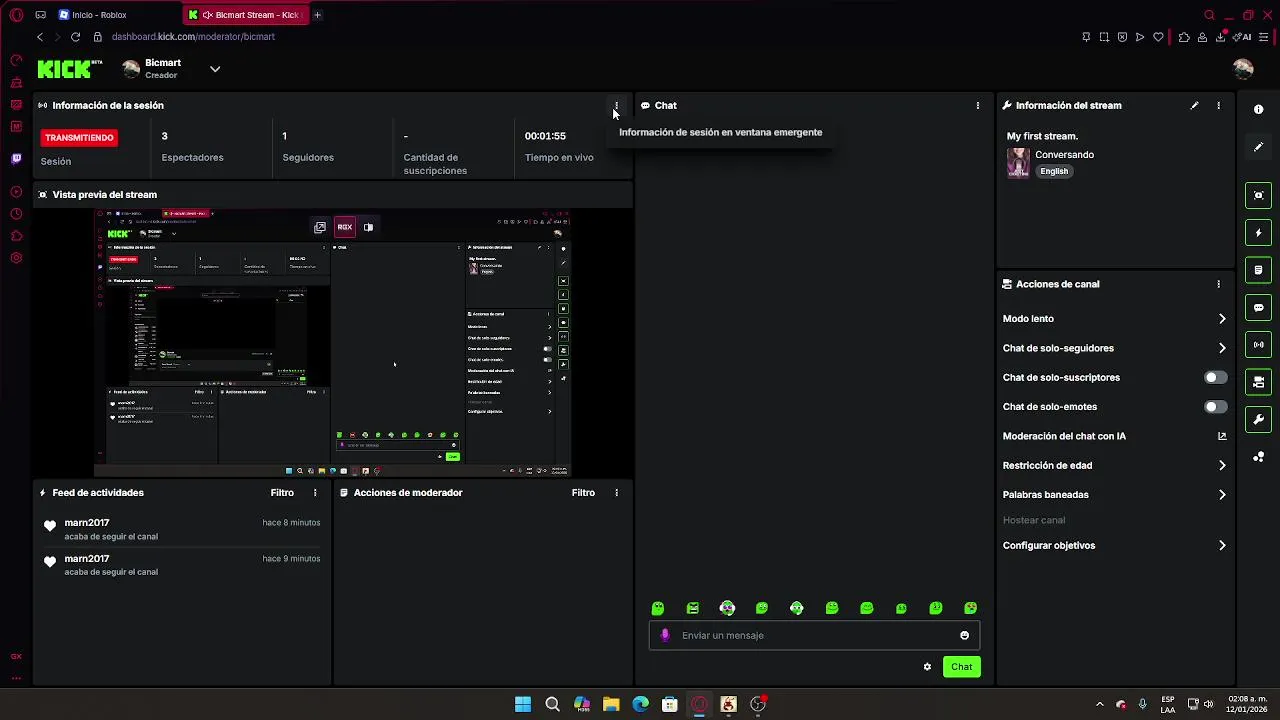
Task: Expand Modo lento options
Action: pos(1222,319)
